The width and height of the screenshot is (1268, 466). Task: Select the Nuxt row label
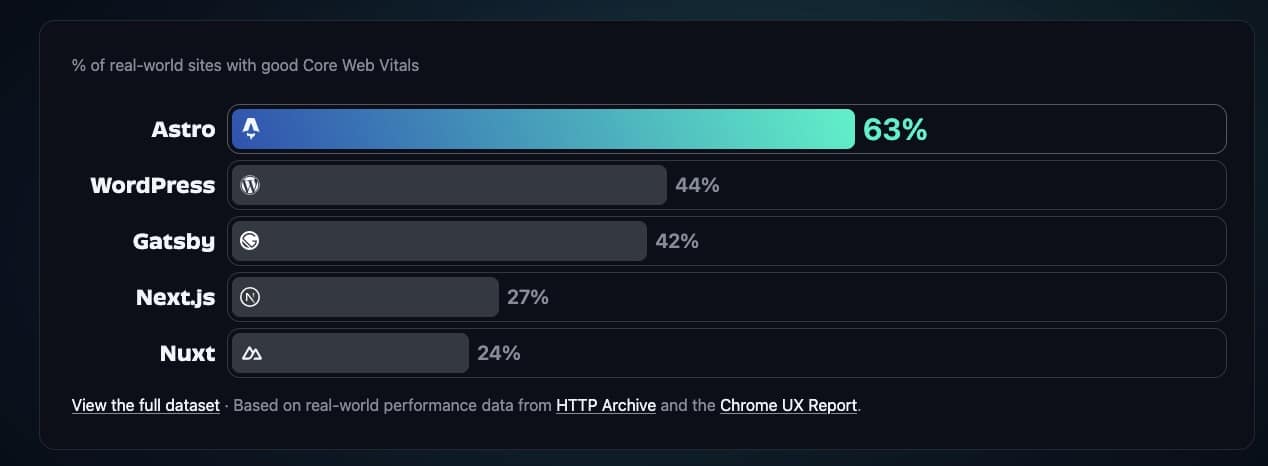[187, 354]
